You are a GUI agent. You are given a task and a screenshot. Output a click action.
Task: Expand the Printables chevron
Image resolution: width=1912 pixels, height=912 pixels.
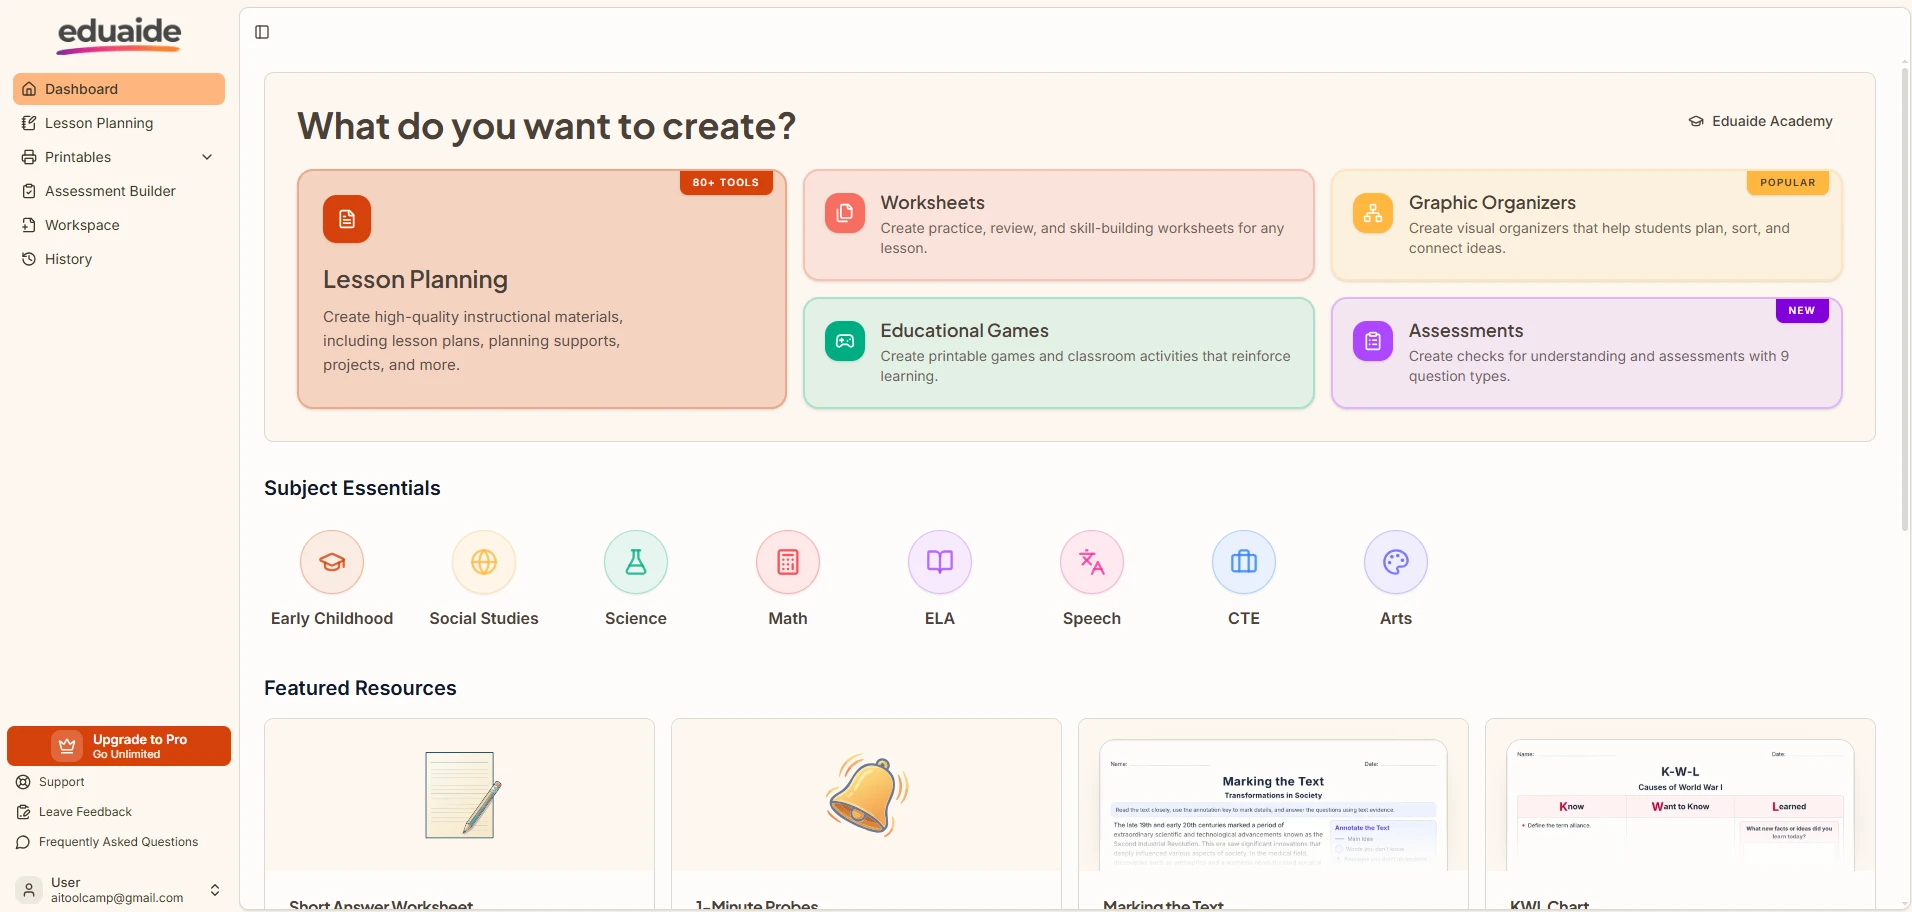click(x=207, y=157)
